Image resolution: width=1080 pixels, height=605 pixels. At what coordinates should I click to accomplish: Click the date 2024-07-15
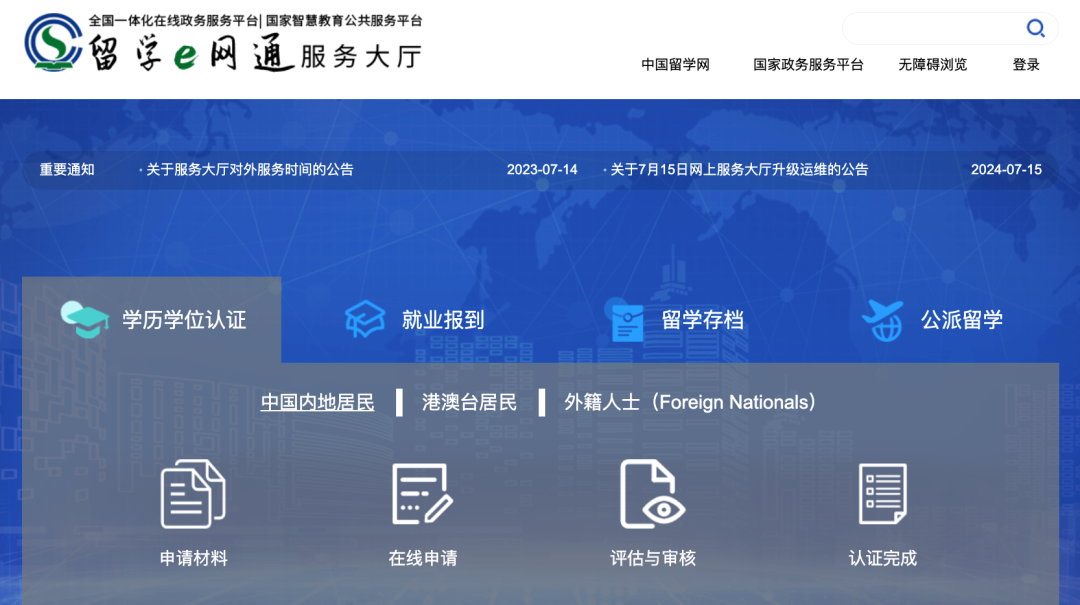click(1006, 170)
